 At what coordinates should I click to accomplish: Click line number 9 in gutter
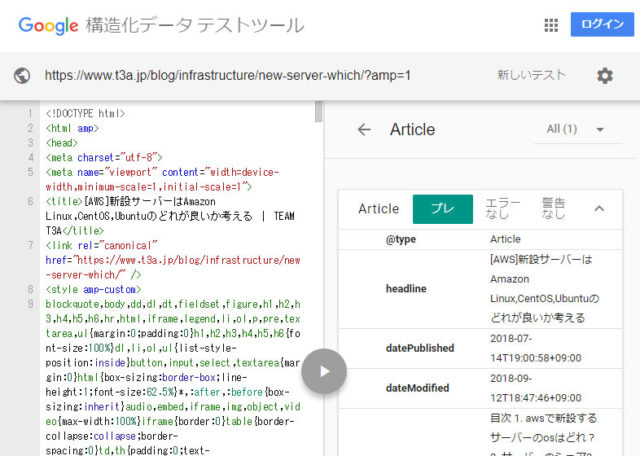(30, 304)
